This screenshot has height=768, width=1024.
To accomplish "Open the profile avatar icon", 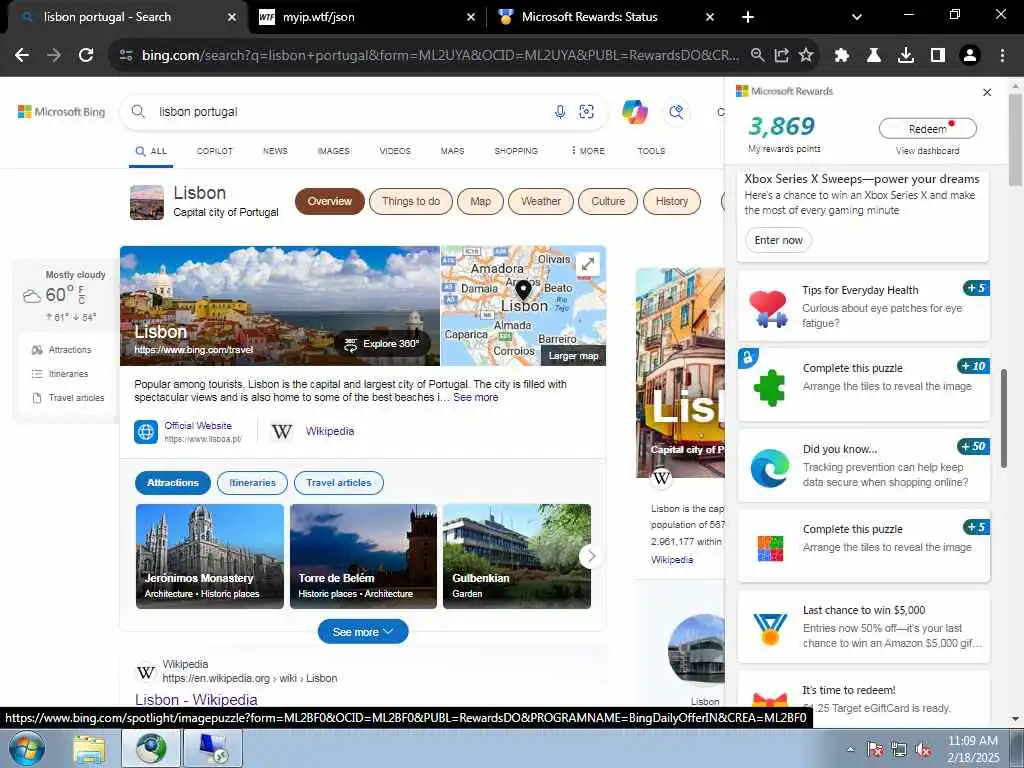I will tap(970, 56).
